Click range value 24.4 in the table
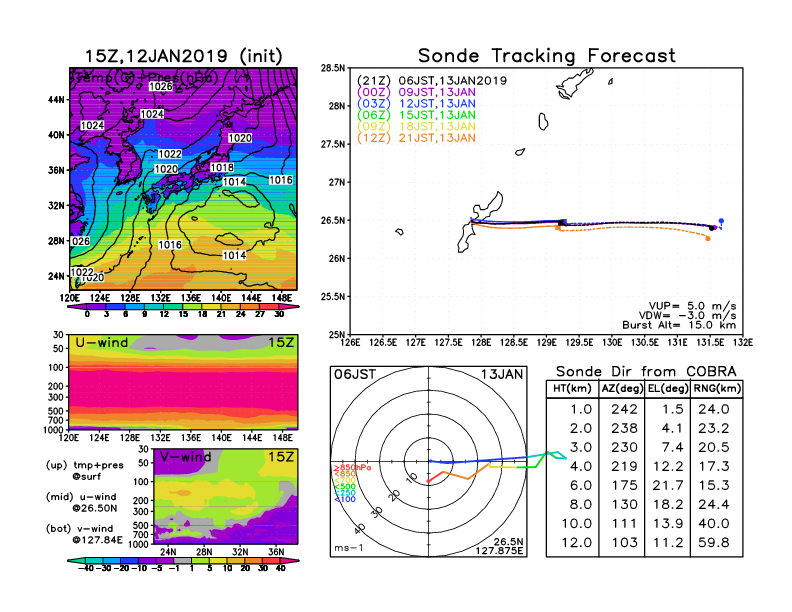 (x=714, y=504)
